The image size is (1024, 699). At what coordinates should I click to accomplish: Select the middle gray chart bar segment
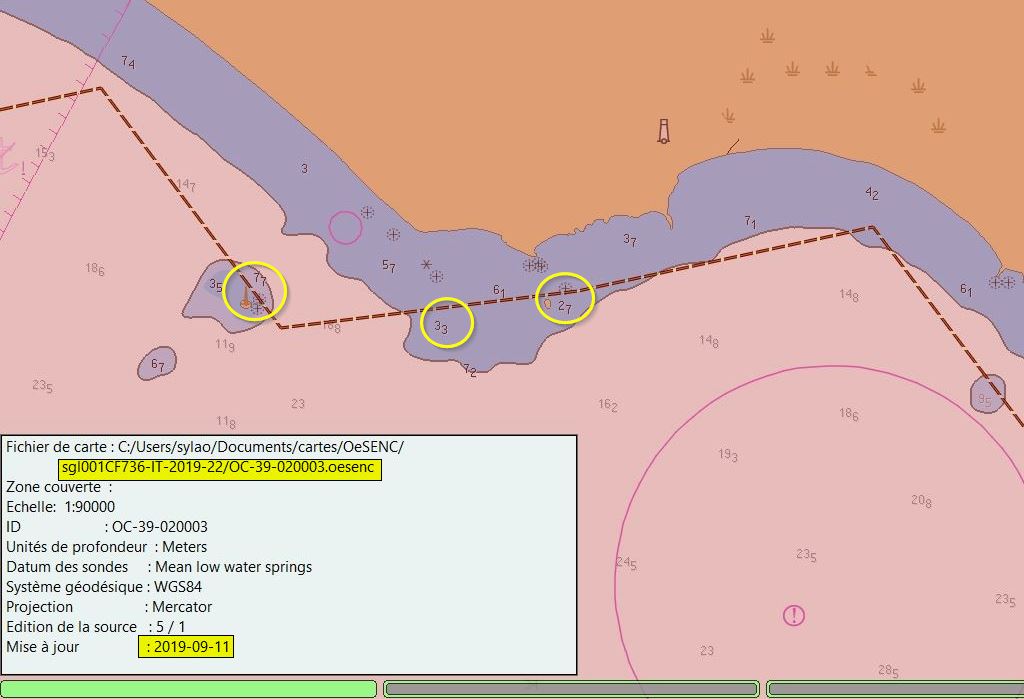(571, 689)
